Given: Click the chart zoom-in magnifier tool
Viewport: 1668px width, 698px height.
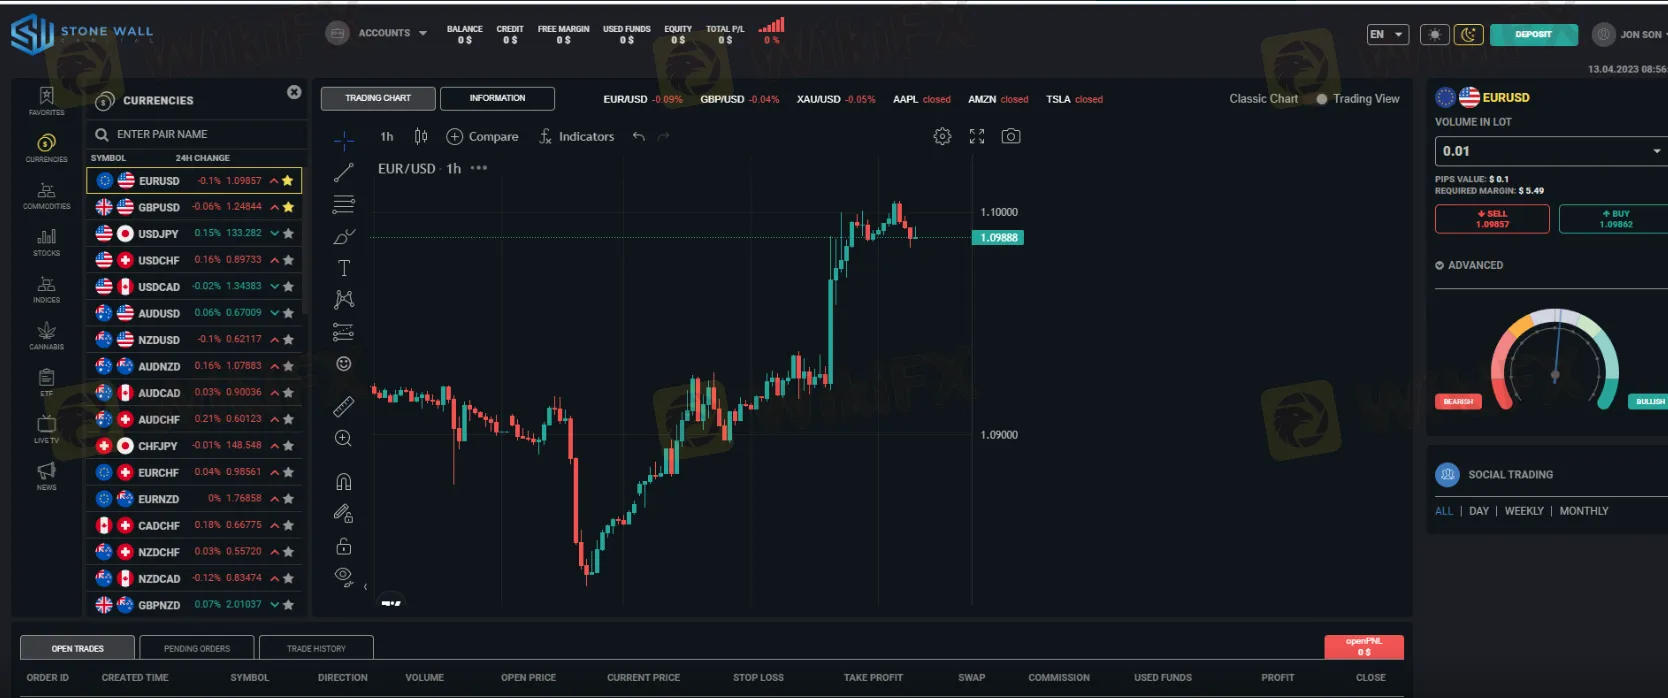Looking at the screenshot, I should (343, 438).
